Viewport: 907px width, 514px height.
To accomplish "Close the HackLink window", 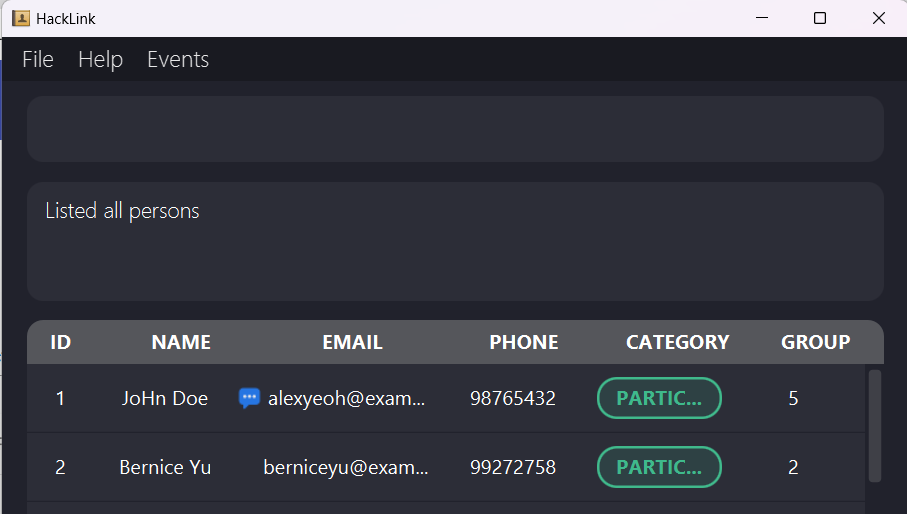I will [879, 18].
